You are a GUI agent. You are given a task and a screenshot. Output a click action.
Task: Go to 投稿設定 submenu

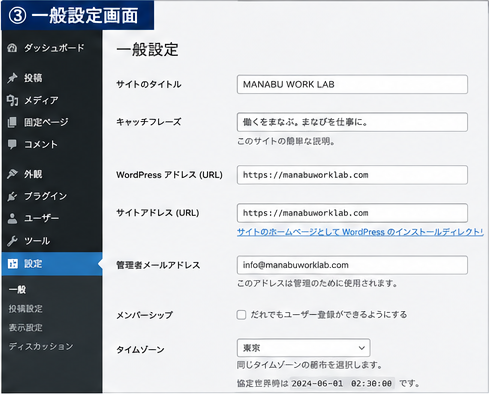pos(26,309)
